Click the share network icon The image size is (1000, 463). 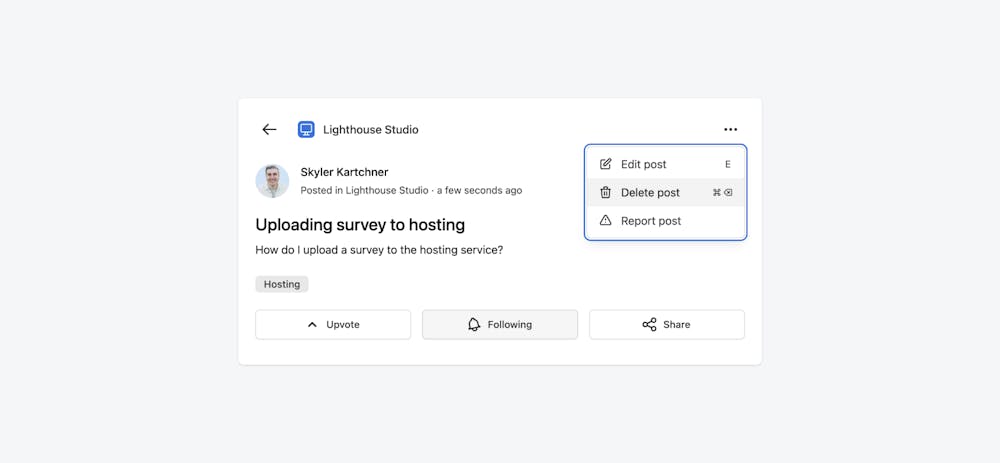(x=649, y=325)
